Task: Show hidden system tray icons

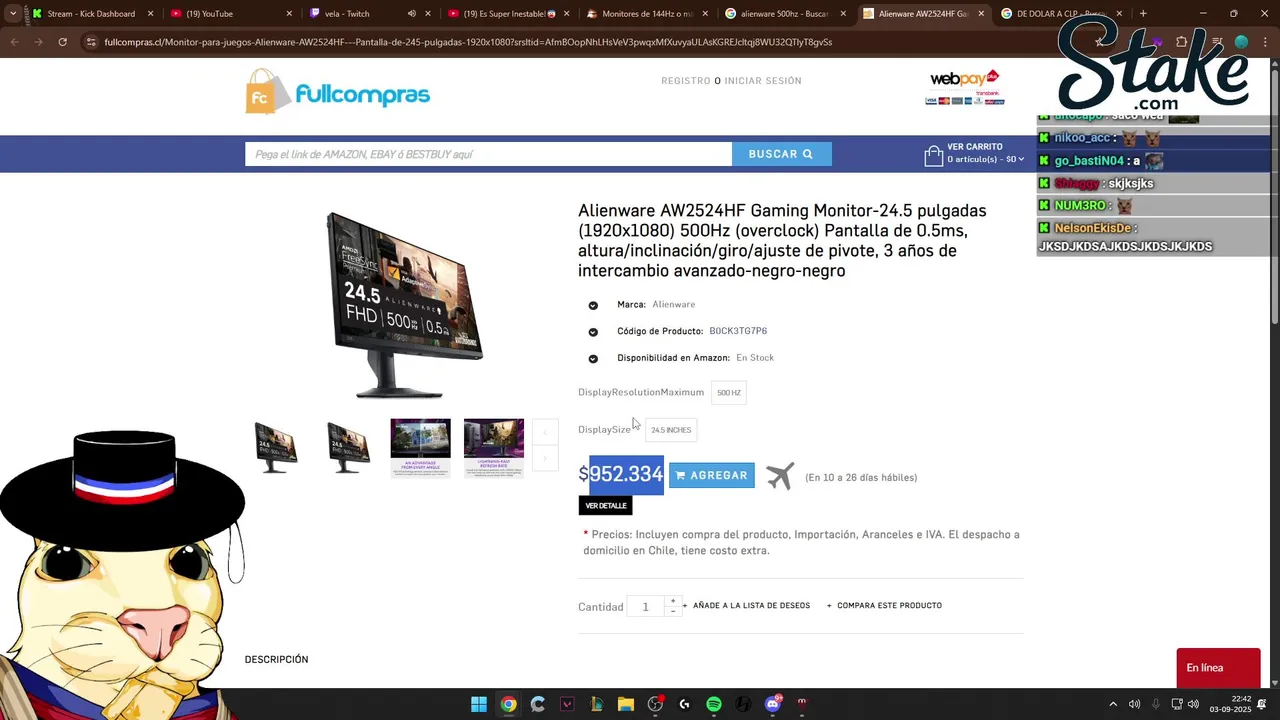Action: point(1113,704)
